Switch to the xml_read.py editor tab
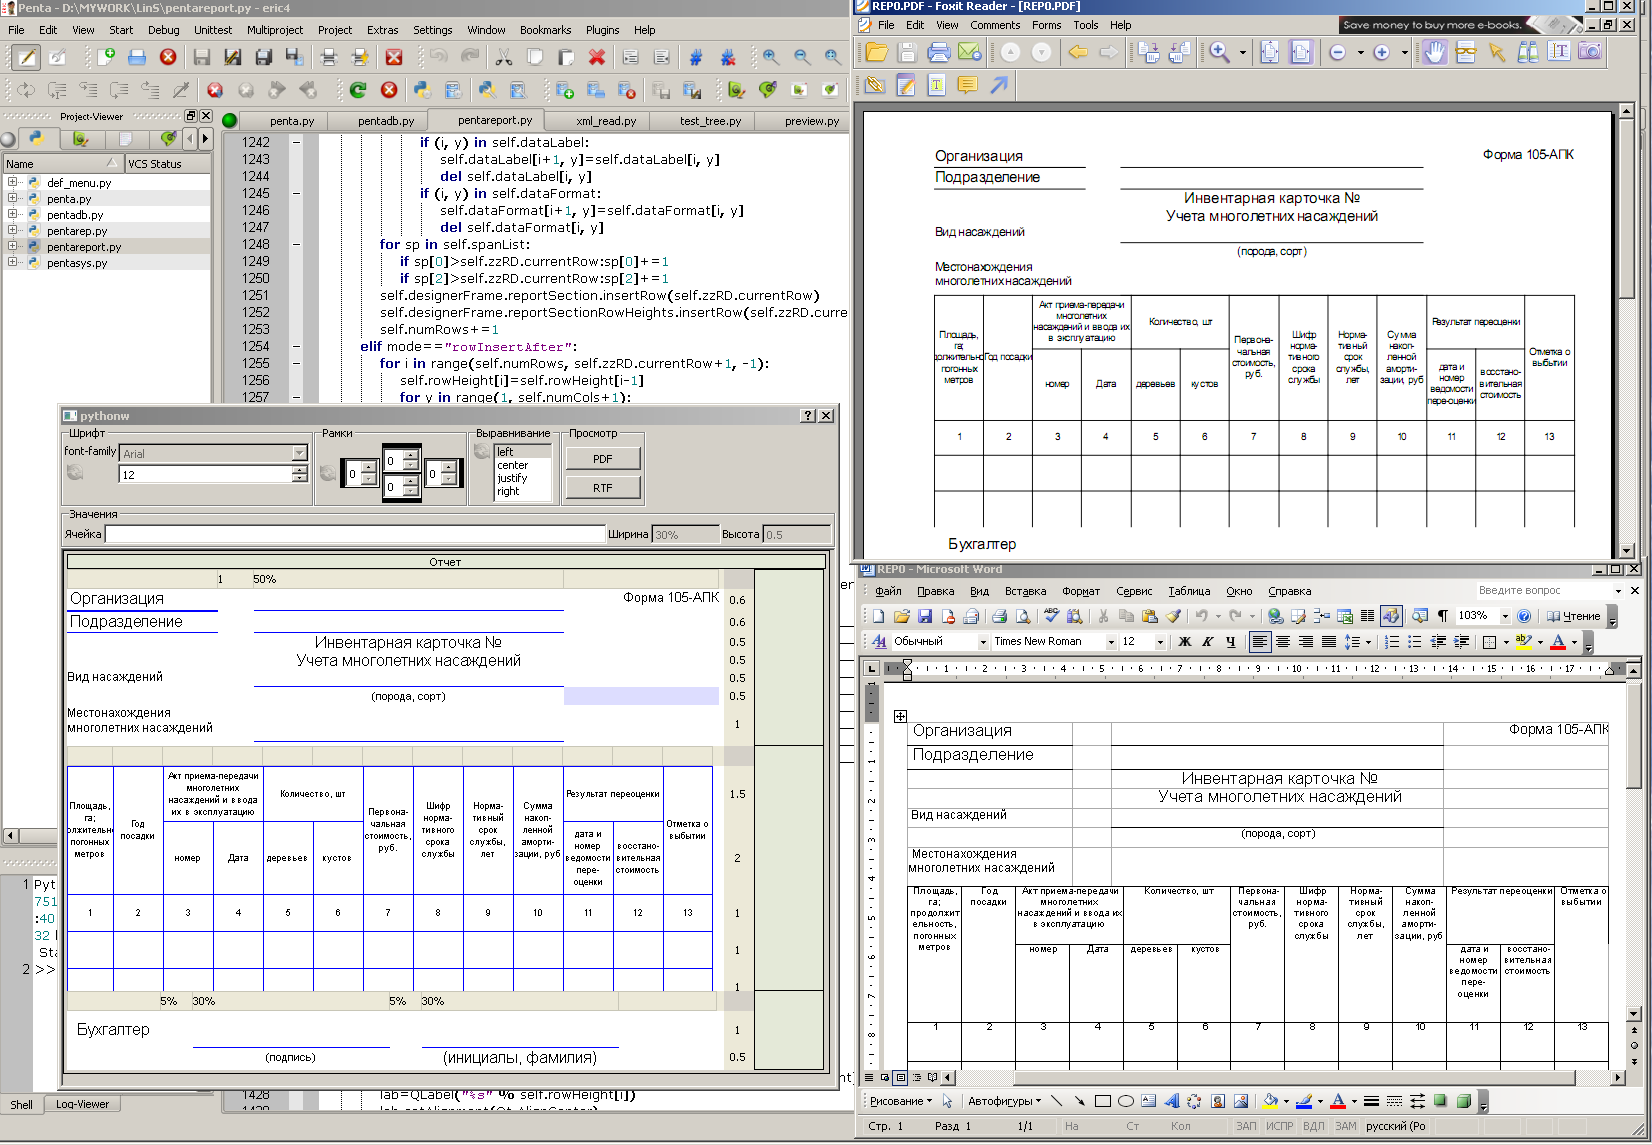Screen dimensions: 1652x1145 (x=606, y=121)
